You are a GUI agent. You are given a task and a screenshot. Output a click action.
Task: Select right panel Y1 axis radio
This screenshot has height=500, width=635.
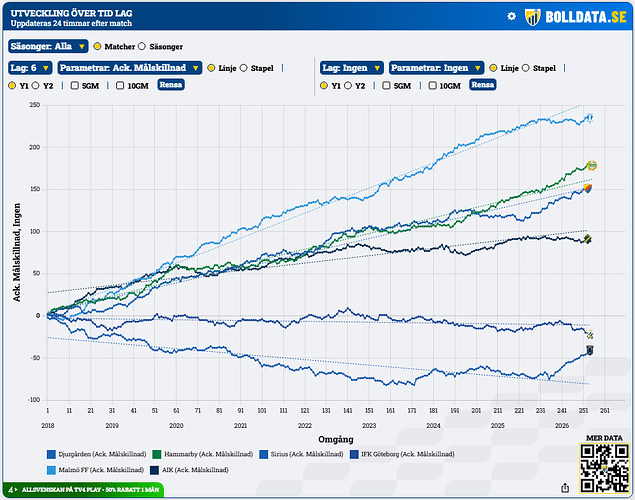(324, 85)
